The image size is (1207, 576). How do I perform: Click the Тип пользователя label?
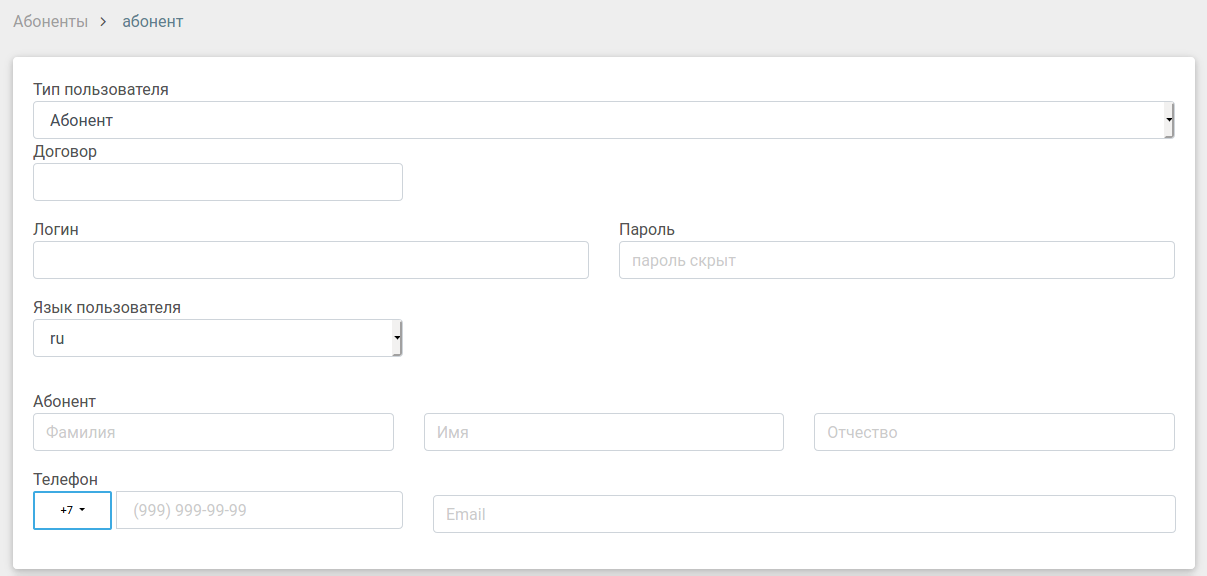point(101,90)
